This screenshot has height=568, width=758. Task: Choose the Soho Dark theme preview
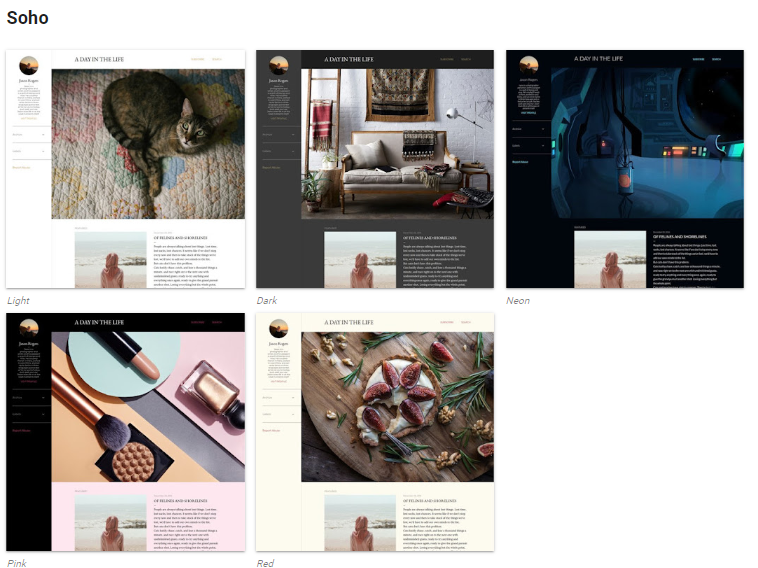point(375,169)
